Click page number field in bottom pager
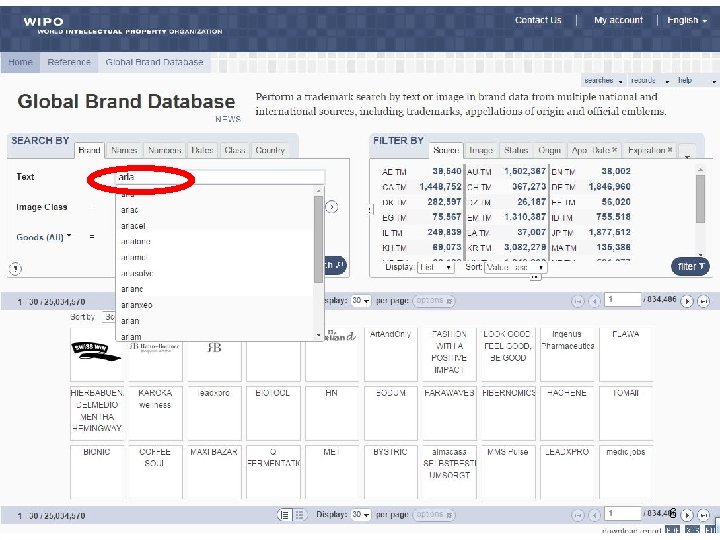The height and width of the screenshot is (540, 720). pyautogui.click(x=623, y=513)
